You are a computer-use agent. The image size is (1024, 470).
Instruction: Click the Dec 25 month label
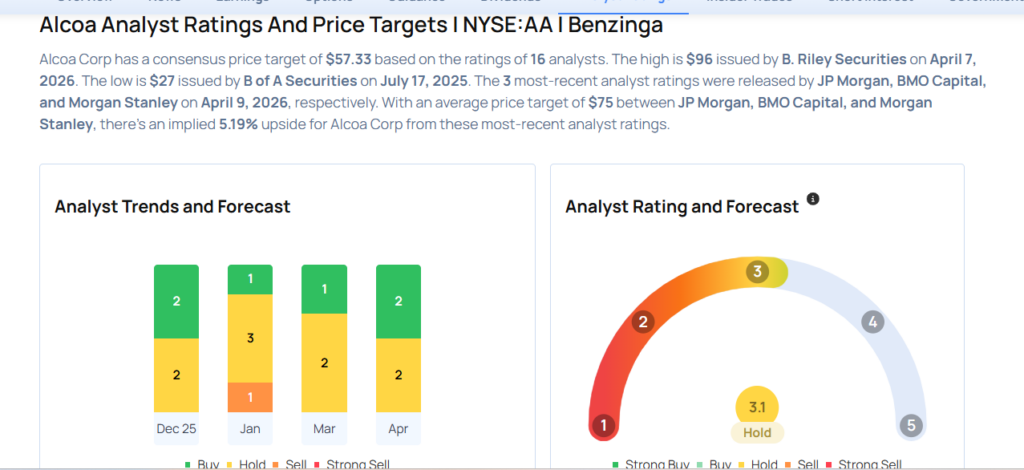coord(177,429)
